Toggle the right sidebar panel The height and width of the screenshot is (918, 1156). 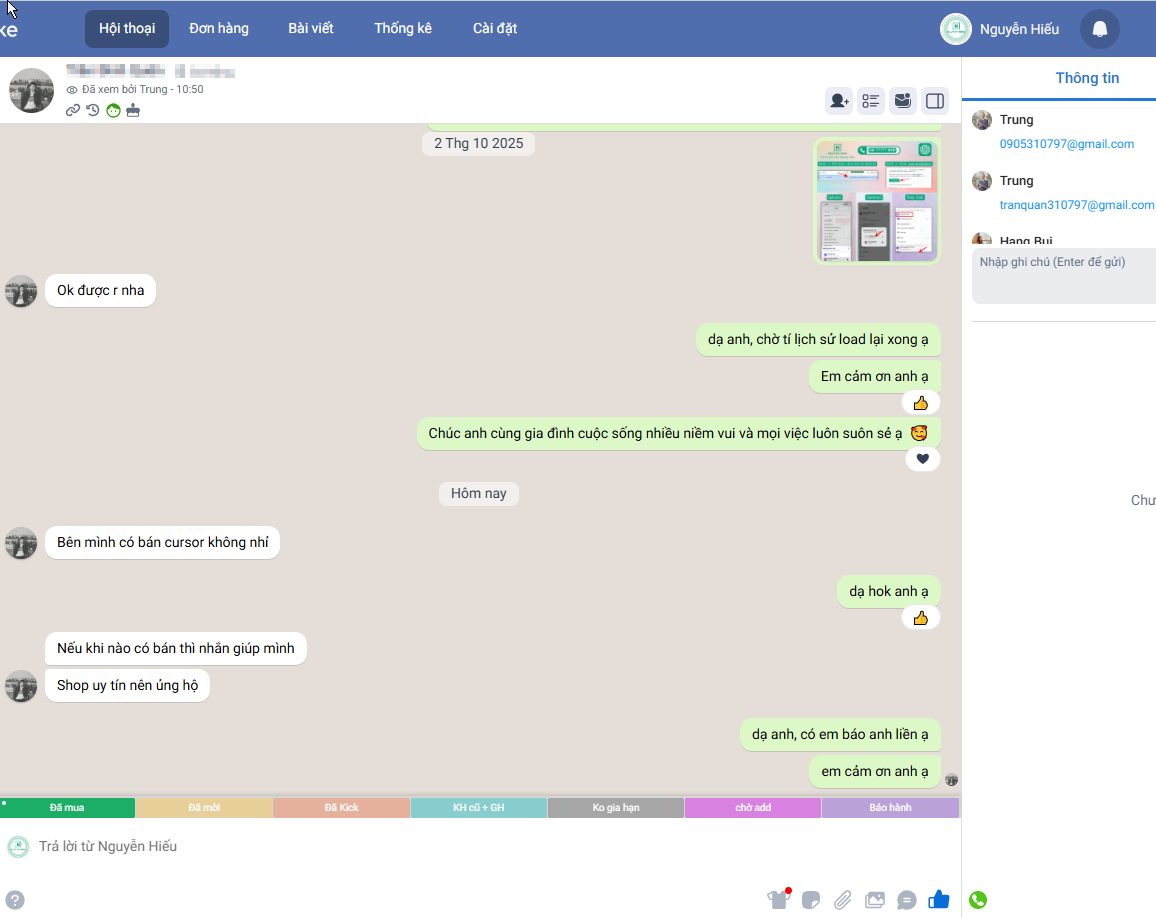[935, 100]
